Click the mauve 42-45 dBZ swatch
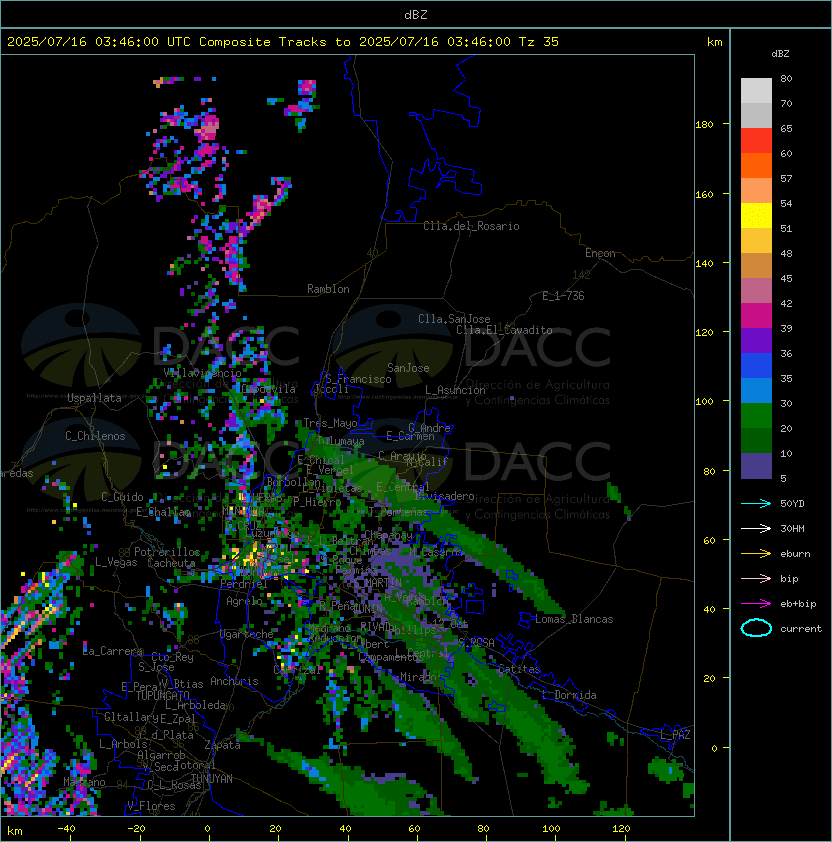832x842 pixels. (756, 291)
